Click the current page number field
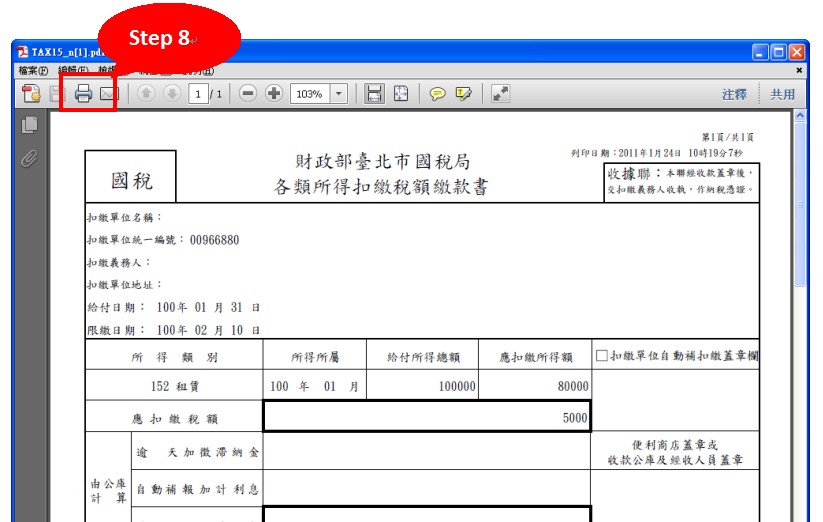 198,94
